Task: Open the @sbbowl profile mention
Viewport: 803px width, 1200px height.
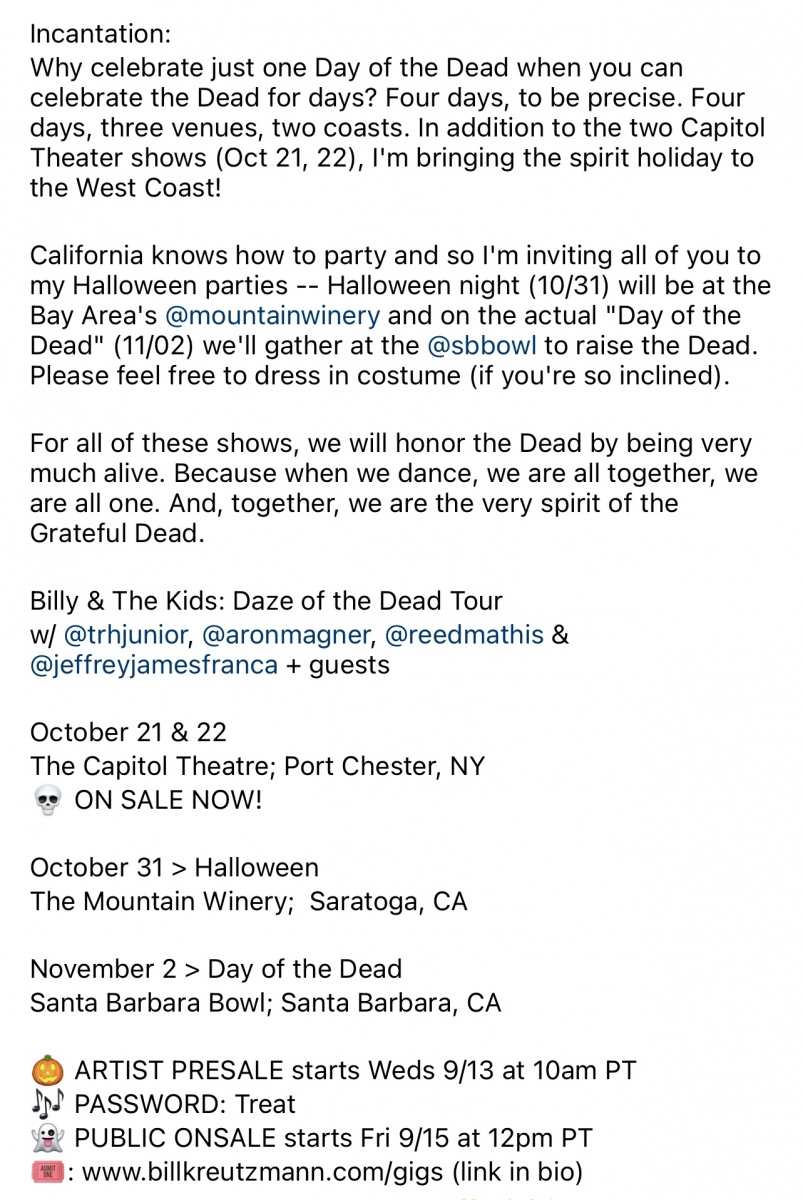Action: click(x=482, y=346)
